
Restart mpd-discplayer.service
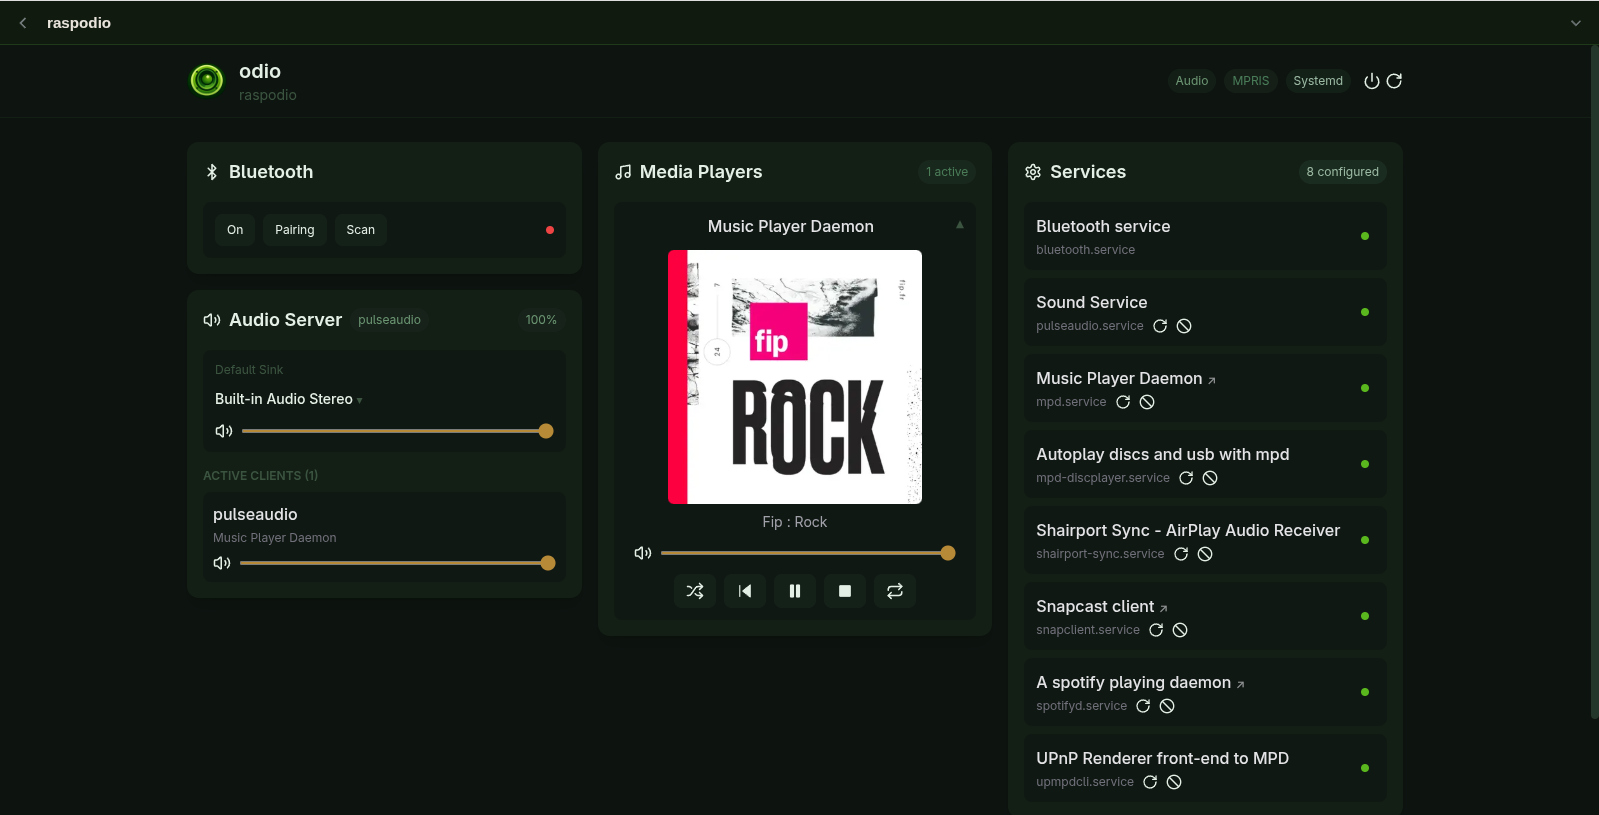(x=1186, y=478)
